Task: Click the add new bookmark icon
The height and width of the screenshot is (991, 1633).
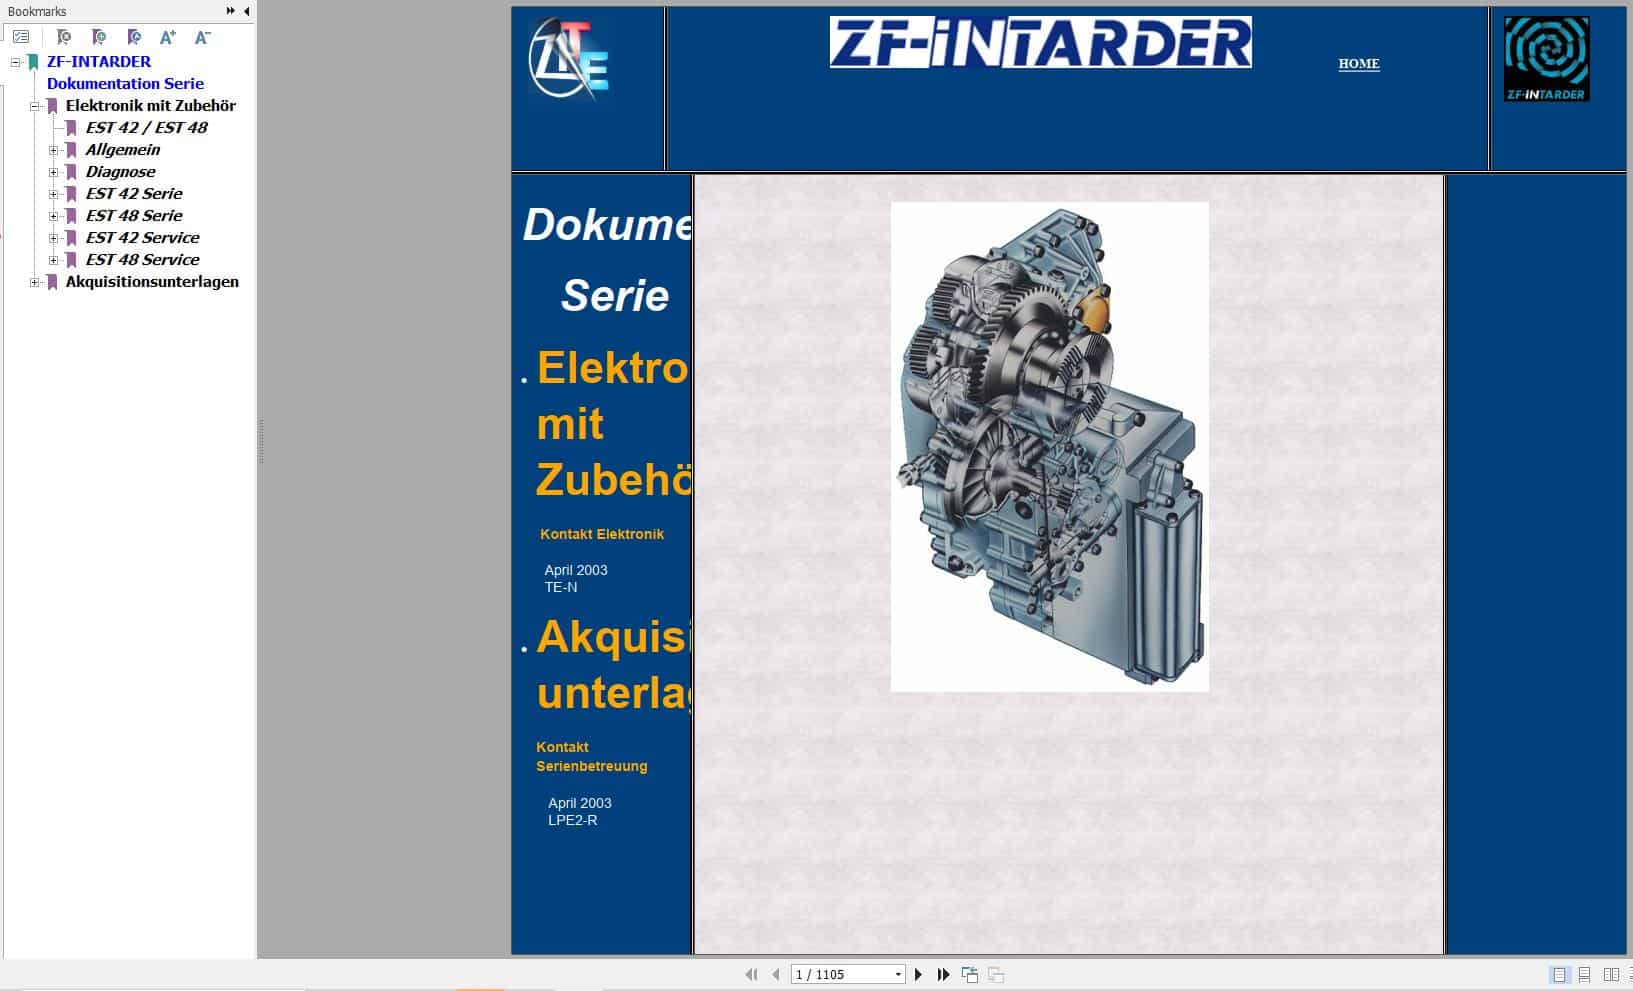Action: pos(99,37)
